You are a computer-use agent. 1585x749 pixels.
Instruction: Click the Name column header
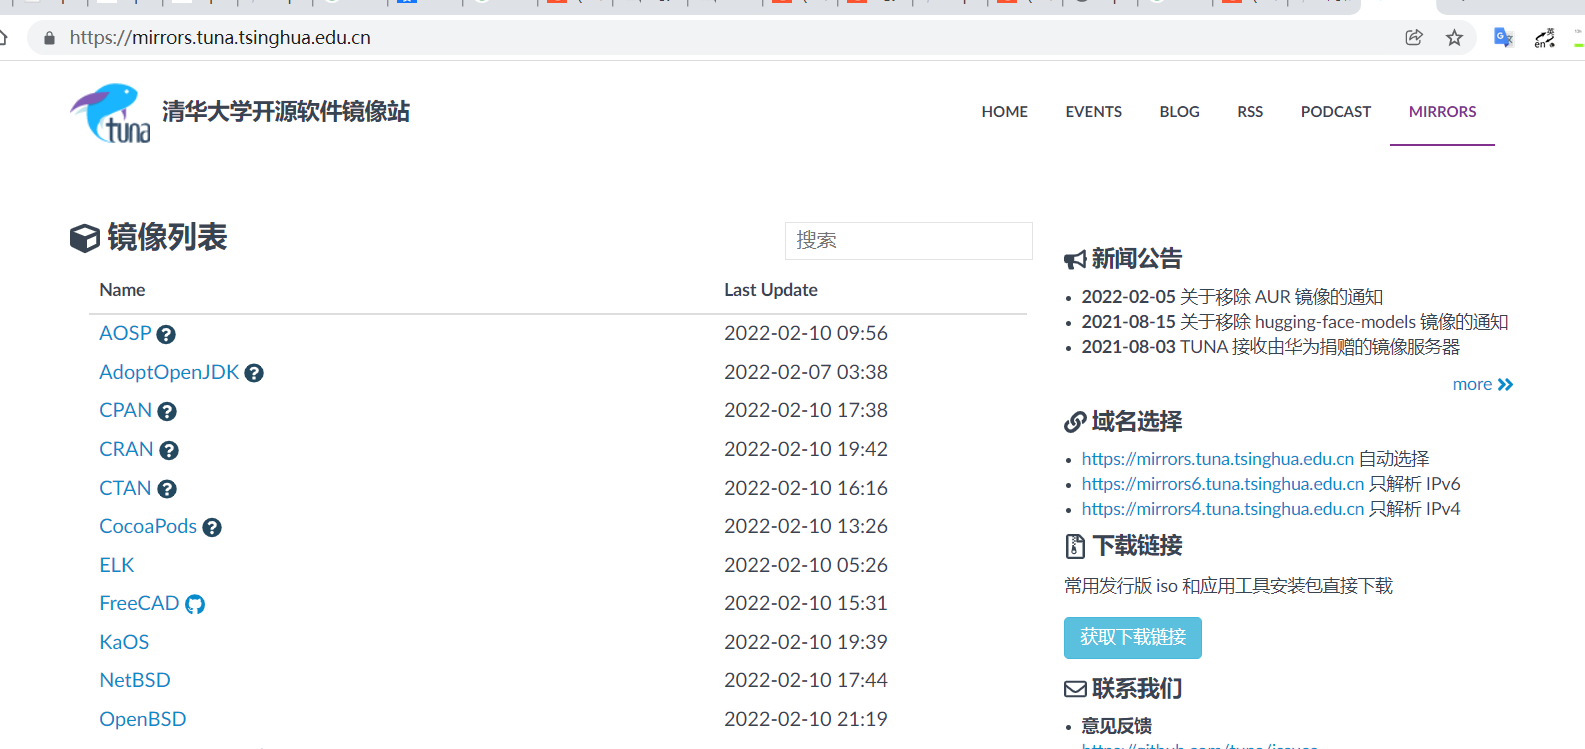pyautogui.click(x=122, y=290)
